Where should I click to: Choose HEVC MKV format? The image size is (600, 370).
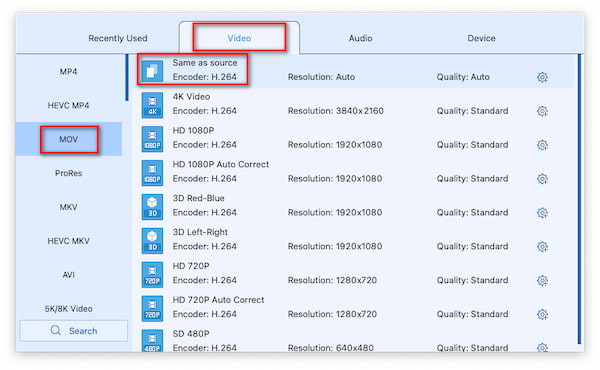click(68, 241)
